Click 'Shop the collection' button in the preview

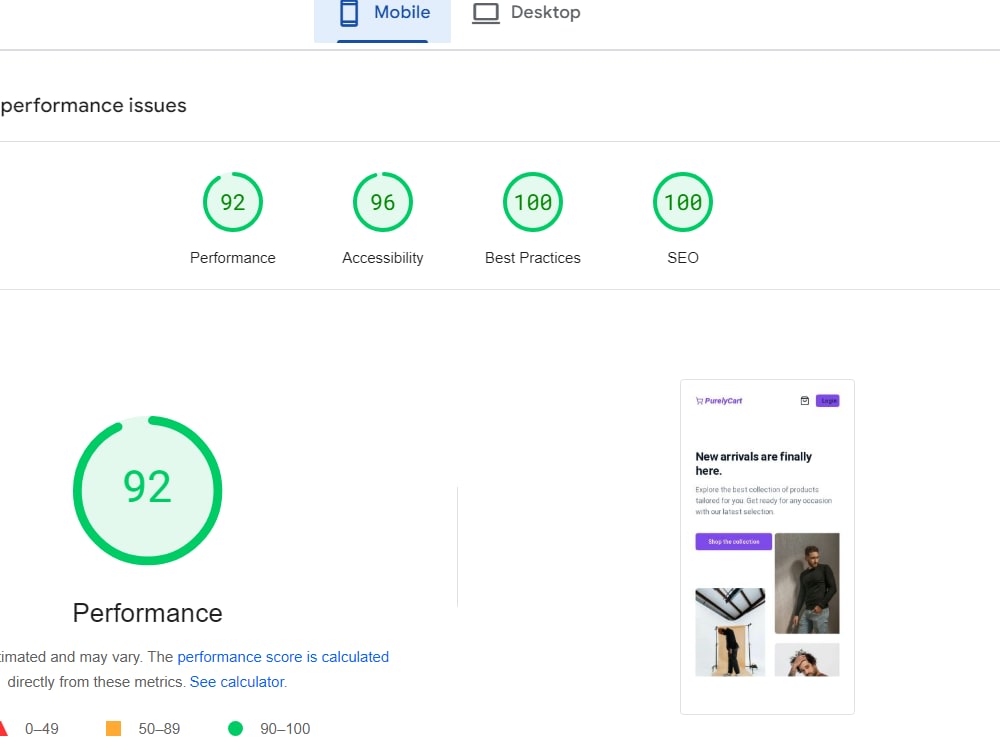point(733,541)
